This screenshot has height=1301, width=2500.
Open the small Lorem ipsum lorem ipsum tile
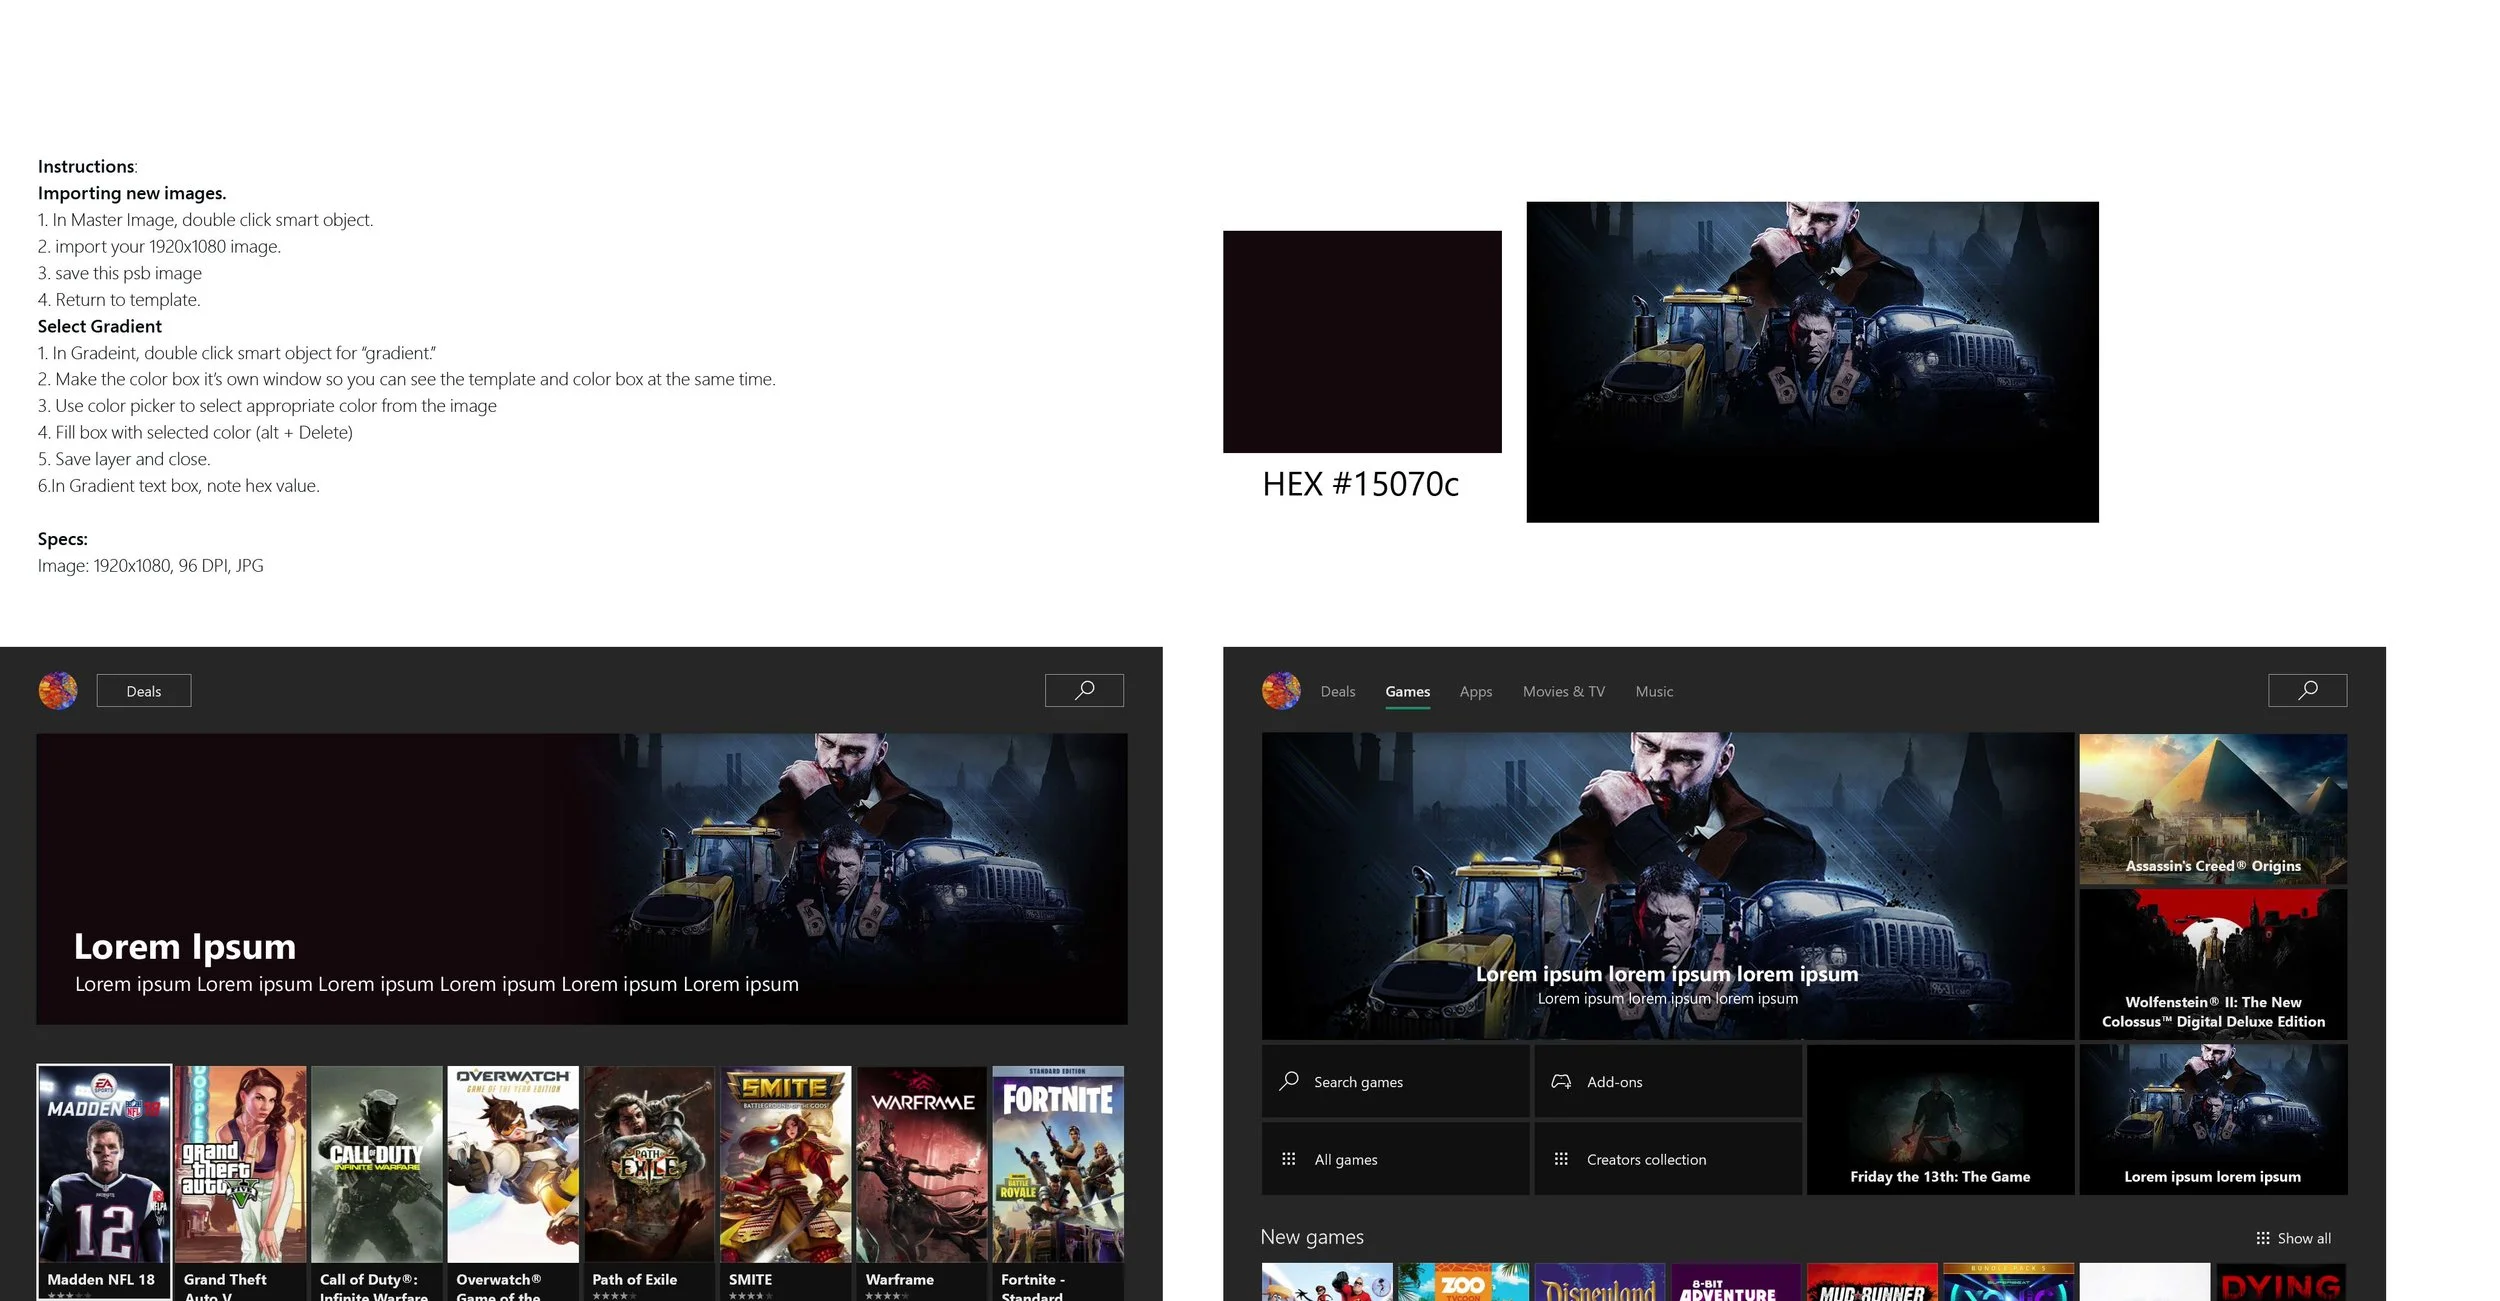2213,1120
